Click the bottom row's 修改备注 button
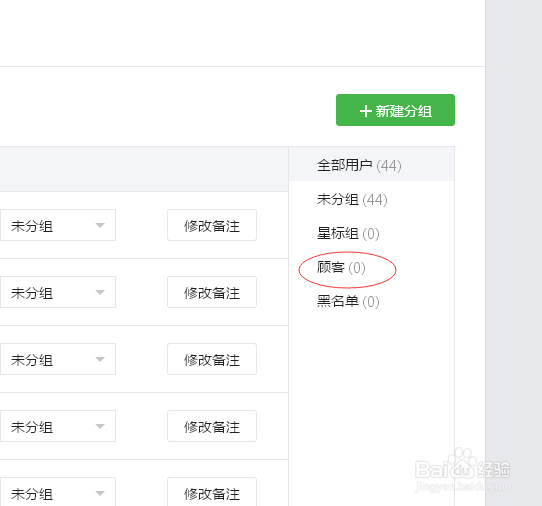The width and height of the screenshot is (542, 506). [212, 492]
